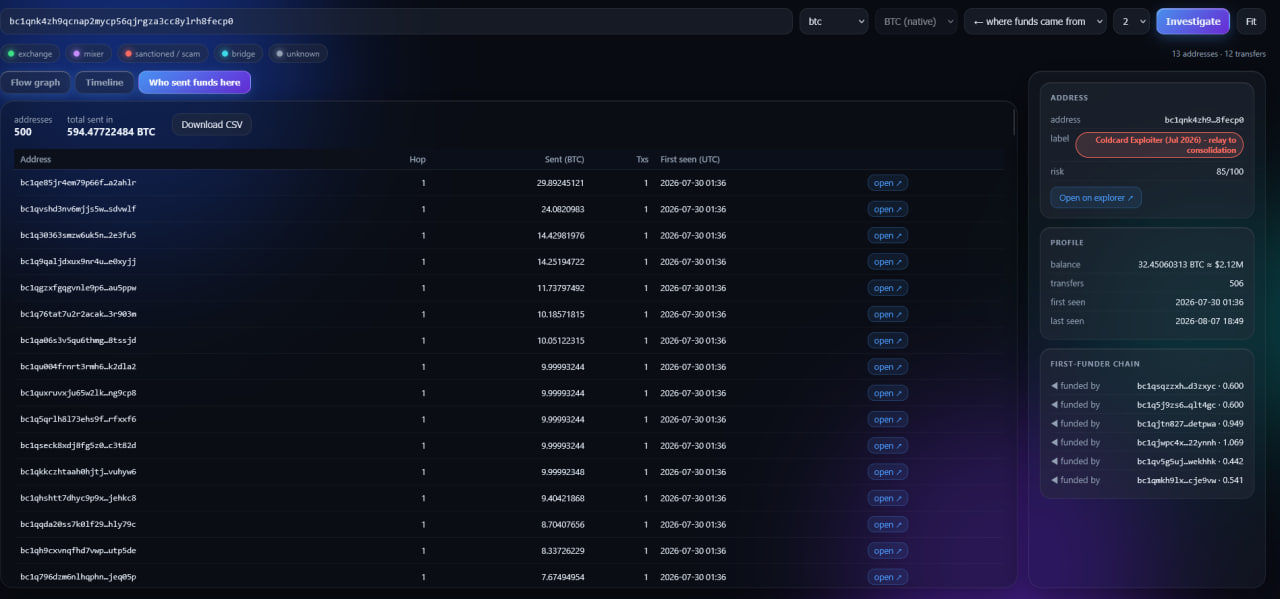Toggle the bridge legend filter
The width and height of the screenshot is (1280, 599).
point(238,54)
